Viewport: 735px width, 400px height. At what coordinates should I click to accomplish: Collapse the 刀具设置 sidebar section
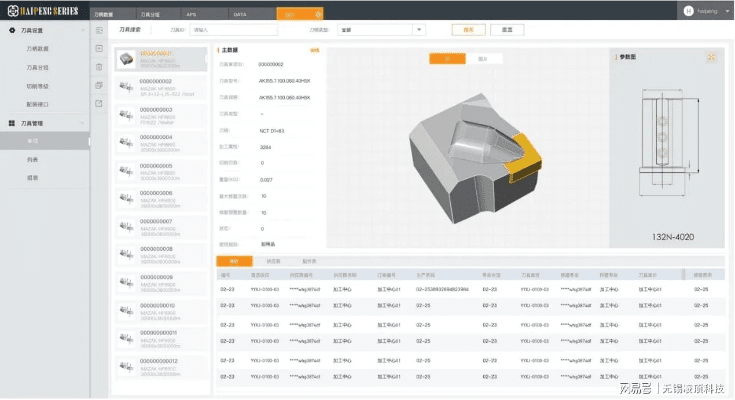[82, 30]
